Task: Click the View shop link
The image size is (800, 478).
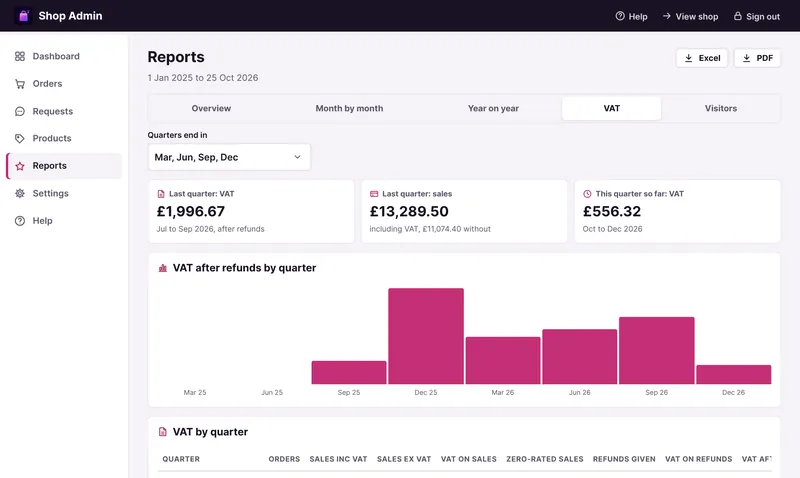Action: (690, 16)
